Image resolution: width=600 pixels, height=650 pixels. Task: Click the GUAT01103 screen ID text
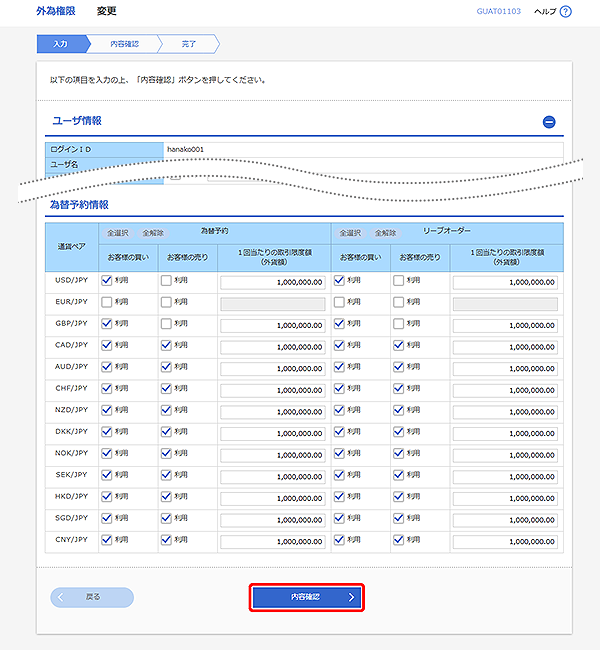click(498, 11)
